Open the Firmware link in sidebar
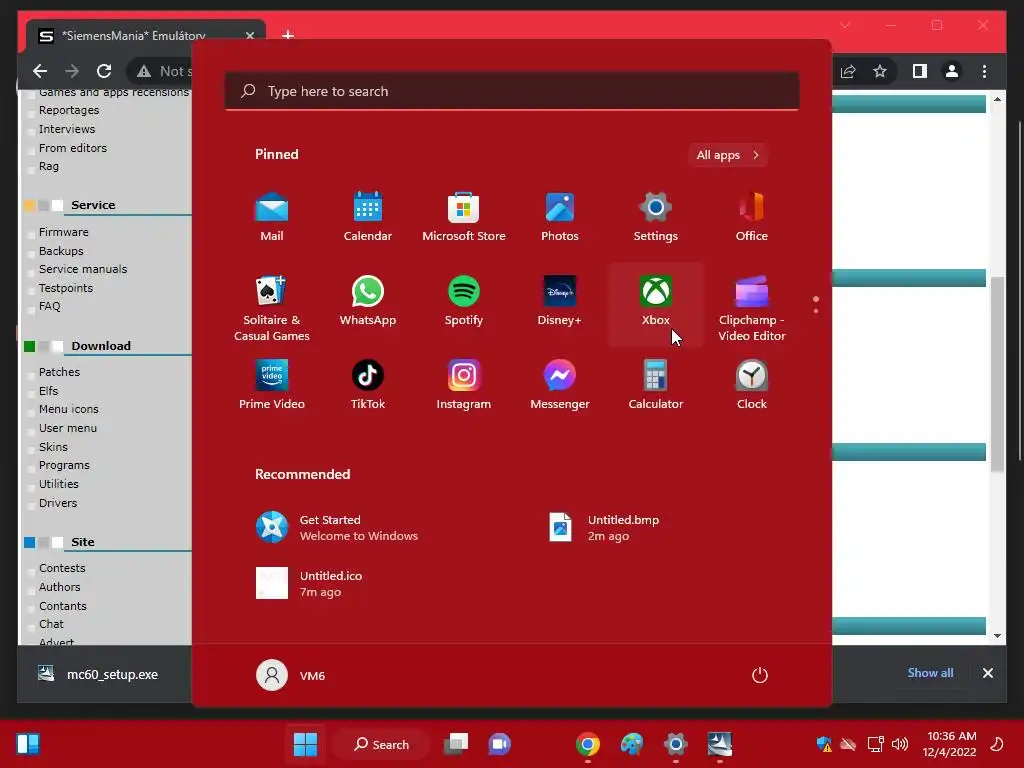Image resolution: width=1024 pixels, height=768 pixels. pos(63,232)
